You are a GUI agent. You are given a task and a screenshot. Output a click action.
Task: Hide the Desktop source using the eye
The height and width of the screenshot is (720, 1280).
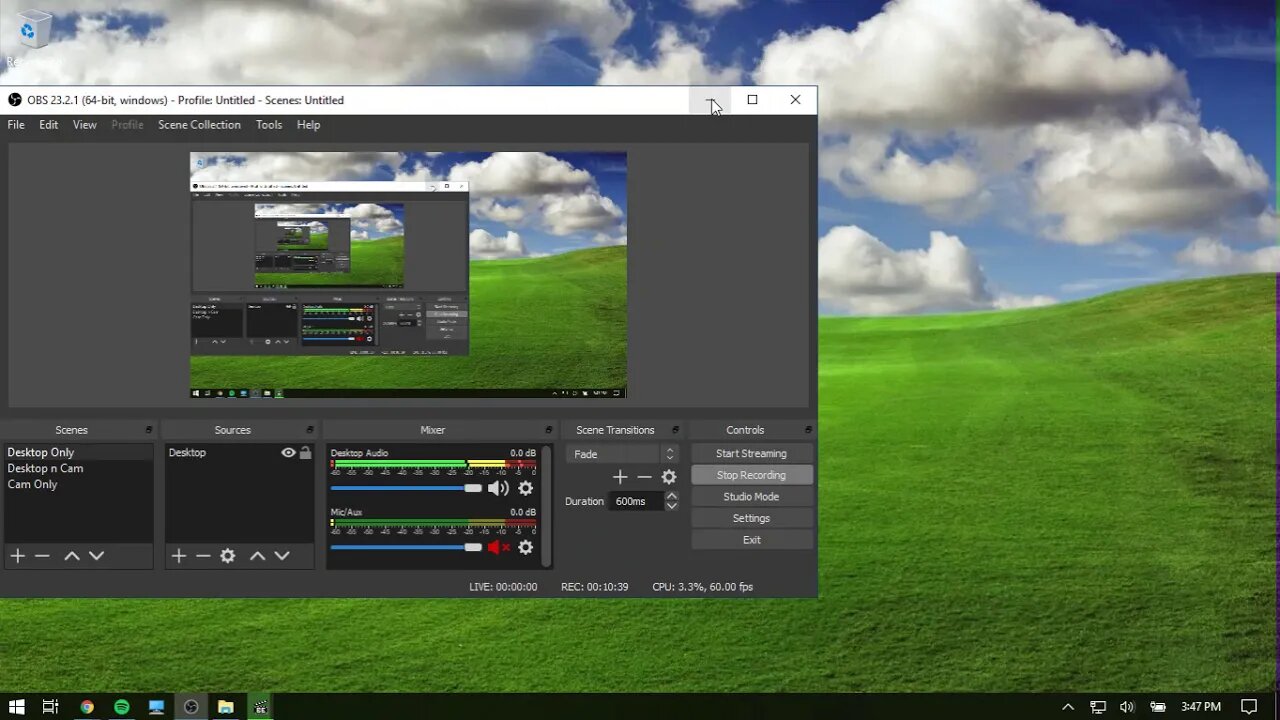pos(288,453)
